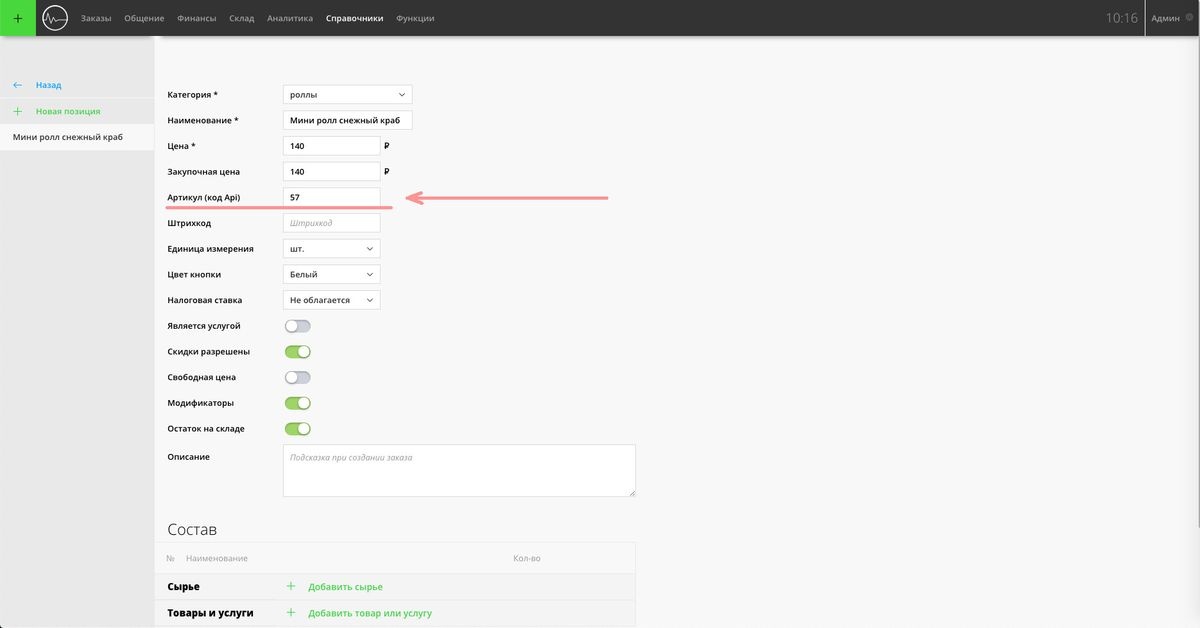Open Цвет кнопки color selector set to Белый

[331, 274]
